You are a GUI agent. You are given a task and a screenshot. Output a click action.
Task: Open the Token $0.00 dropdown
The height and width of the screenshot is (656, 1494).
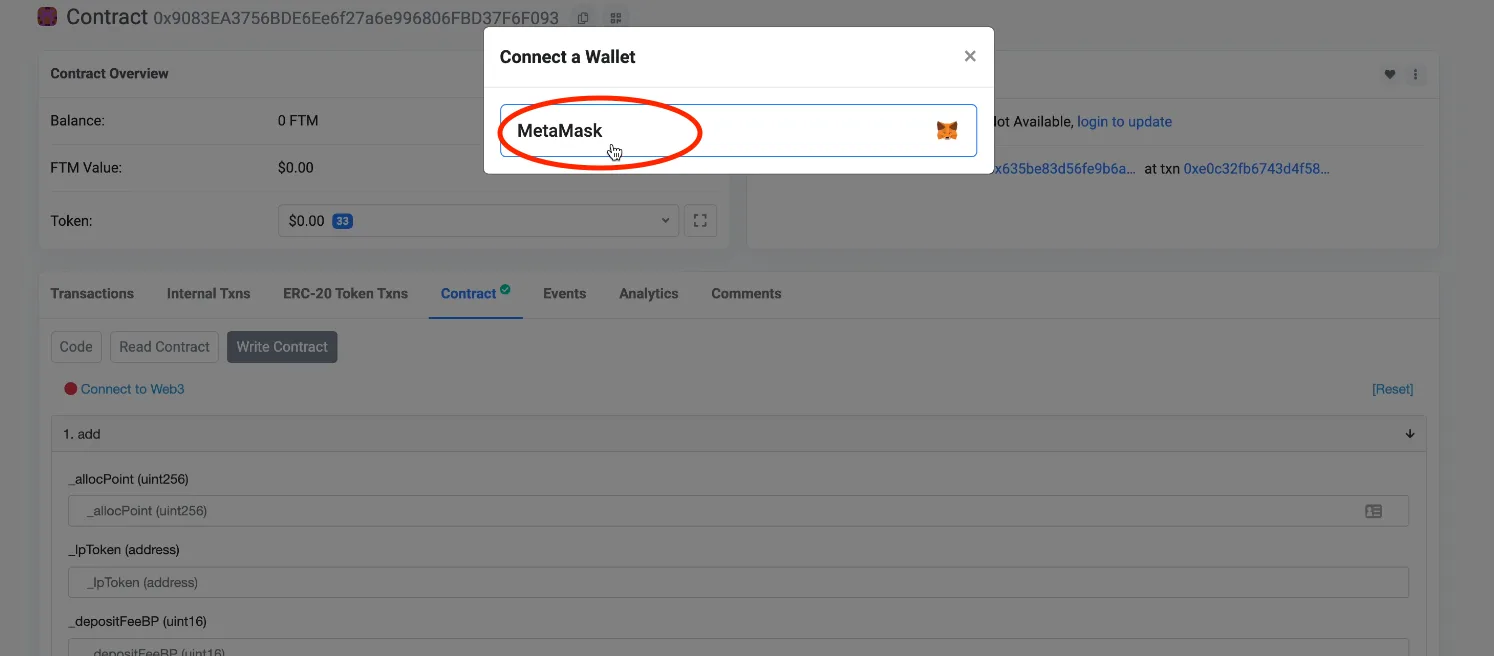[x=478, y=221]
